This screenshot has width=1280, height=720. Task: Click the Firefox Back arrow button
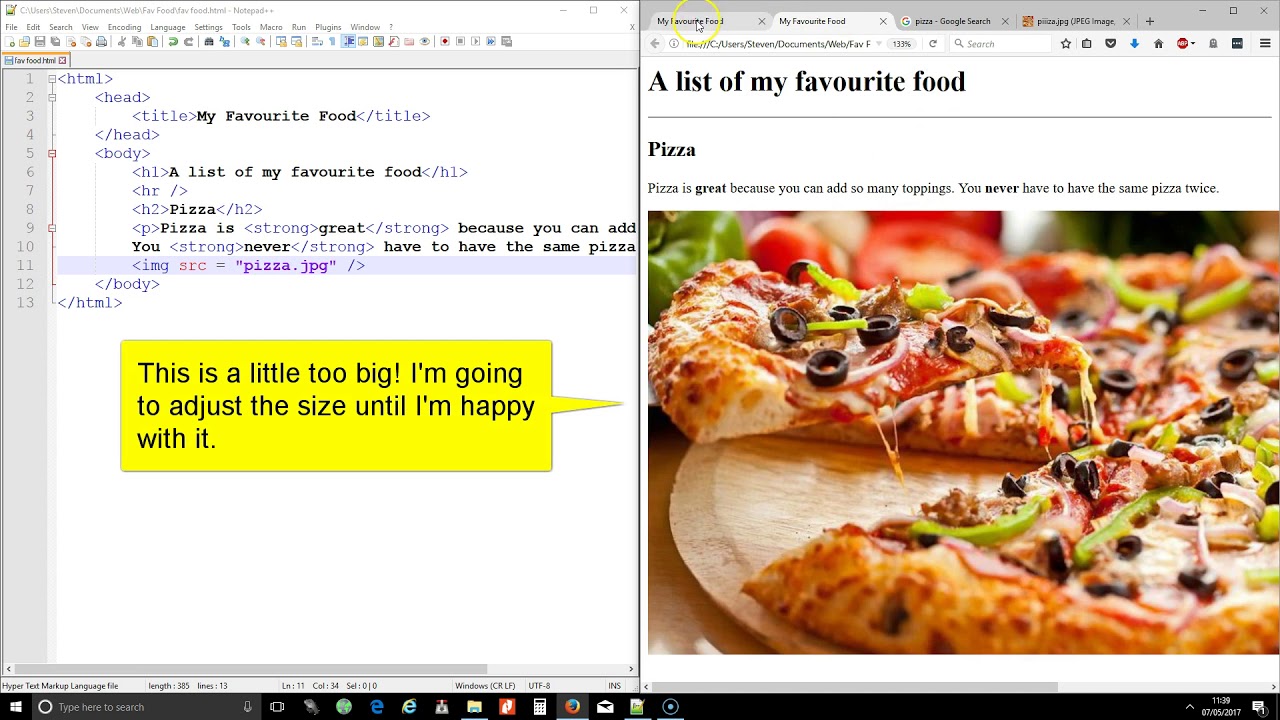655,44
